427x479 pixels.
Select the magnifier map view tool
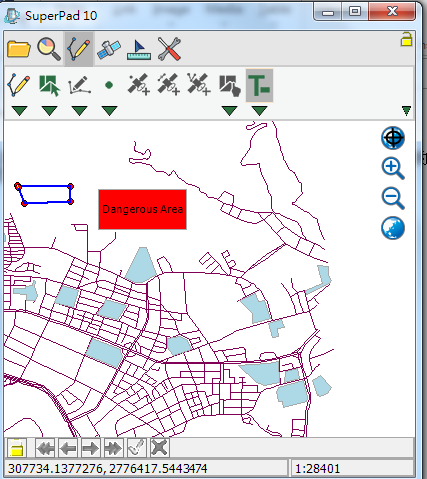(49, 49)
